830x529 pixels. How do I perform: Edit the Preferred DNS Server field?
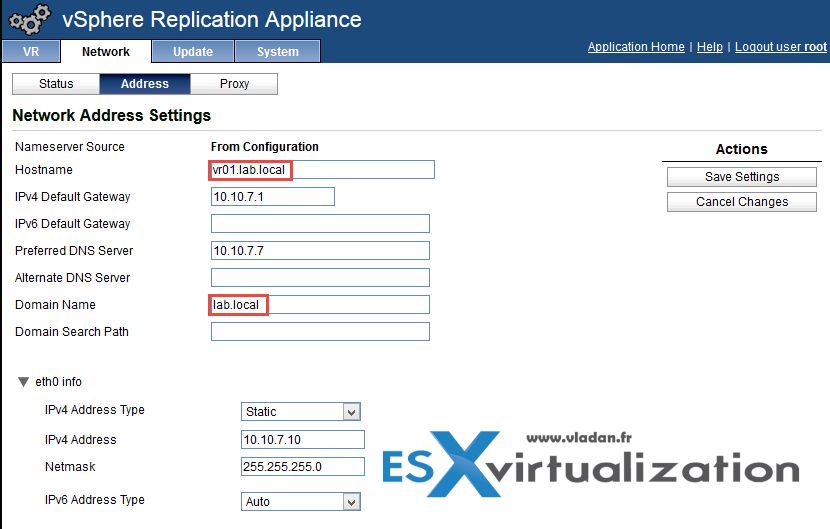[320, 250]
